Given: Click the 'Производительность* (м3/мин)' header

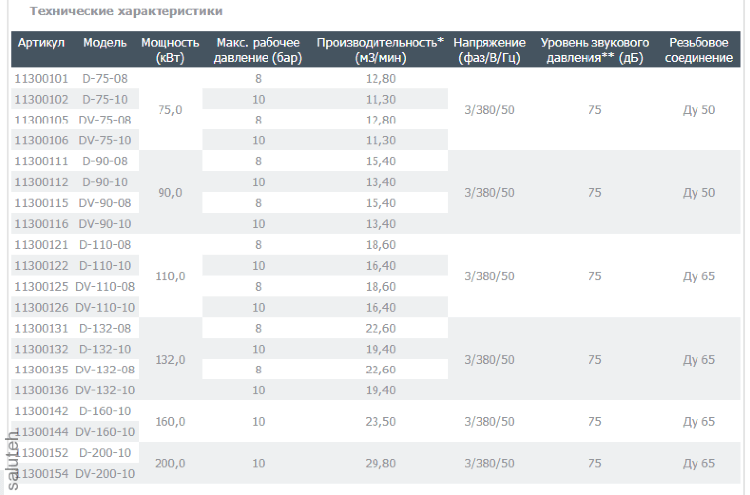Looking at the screenshot, I should 380,50.
